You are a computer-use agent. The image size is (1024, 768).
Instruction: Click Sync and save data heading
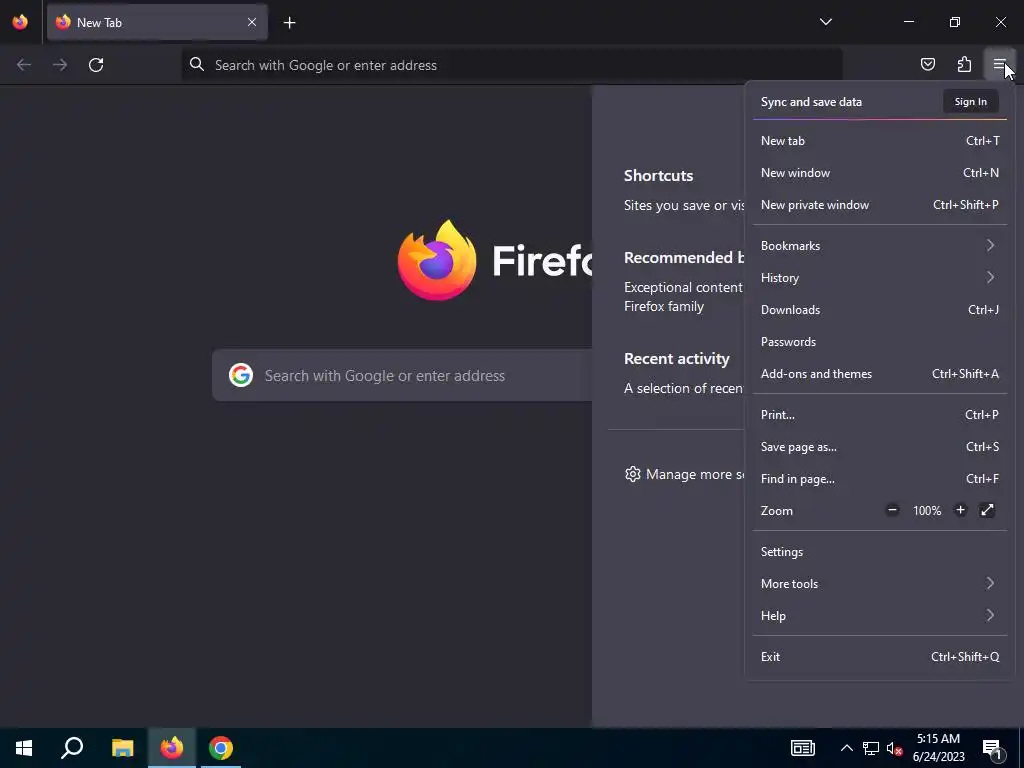(x=811, y=102)
